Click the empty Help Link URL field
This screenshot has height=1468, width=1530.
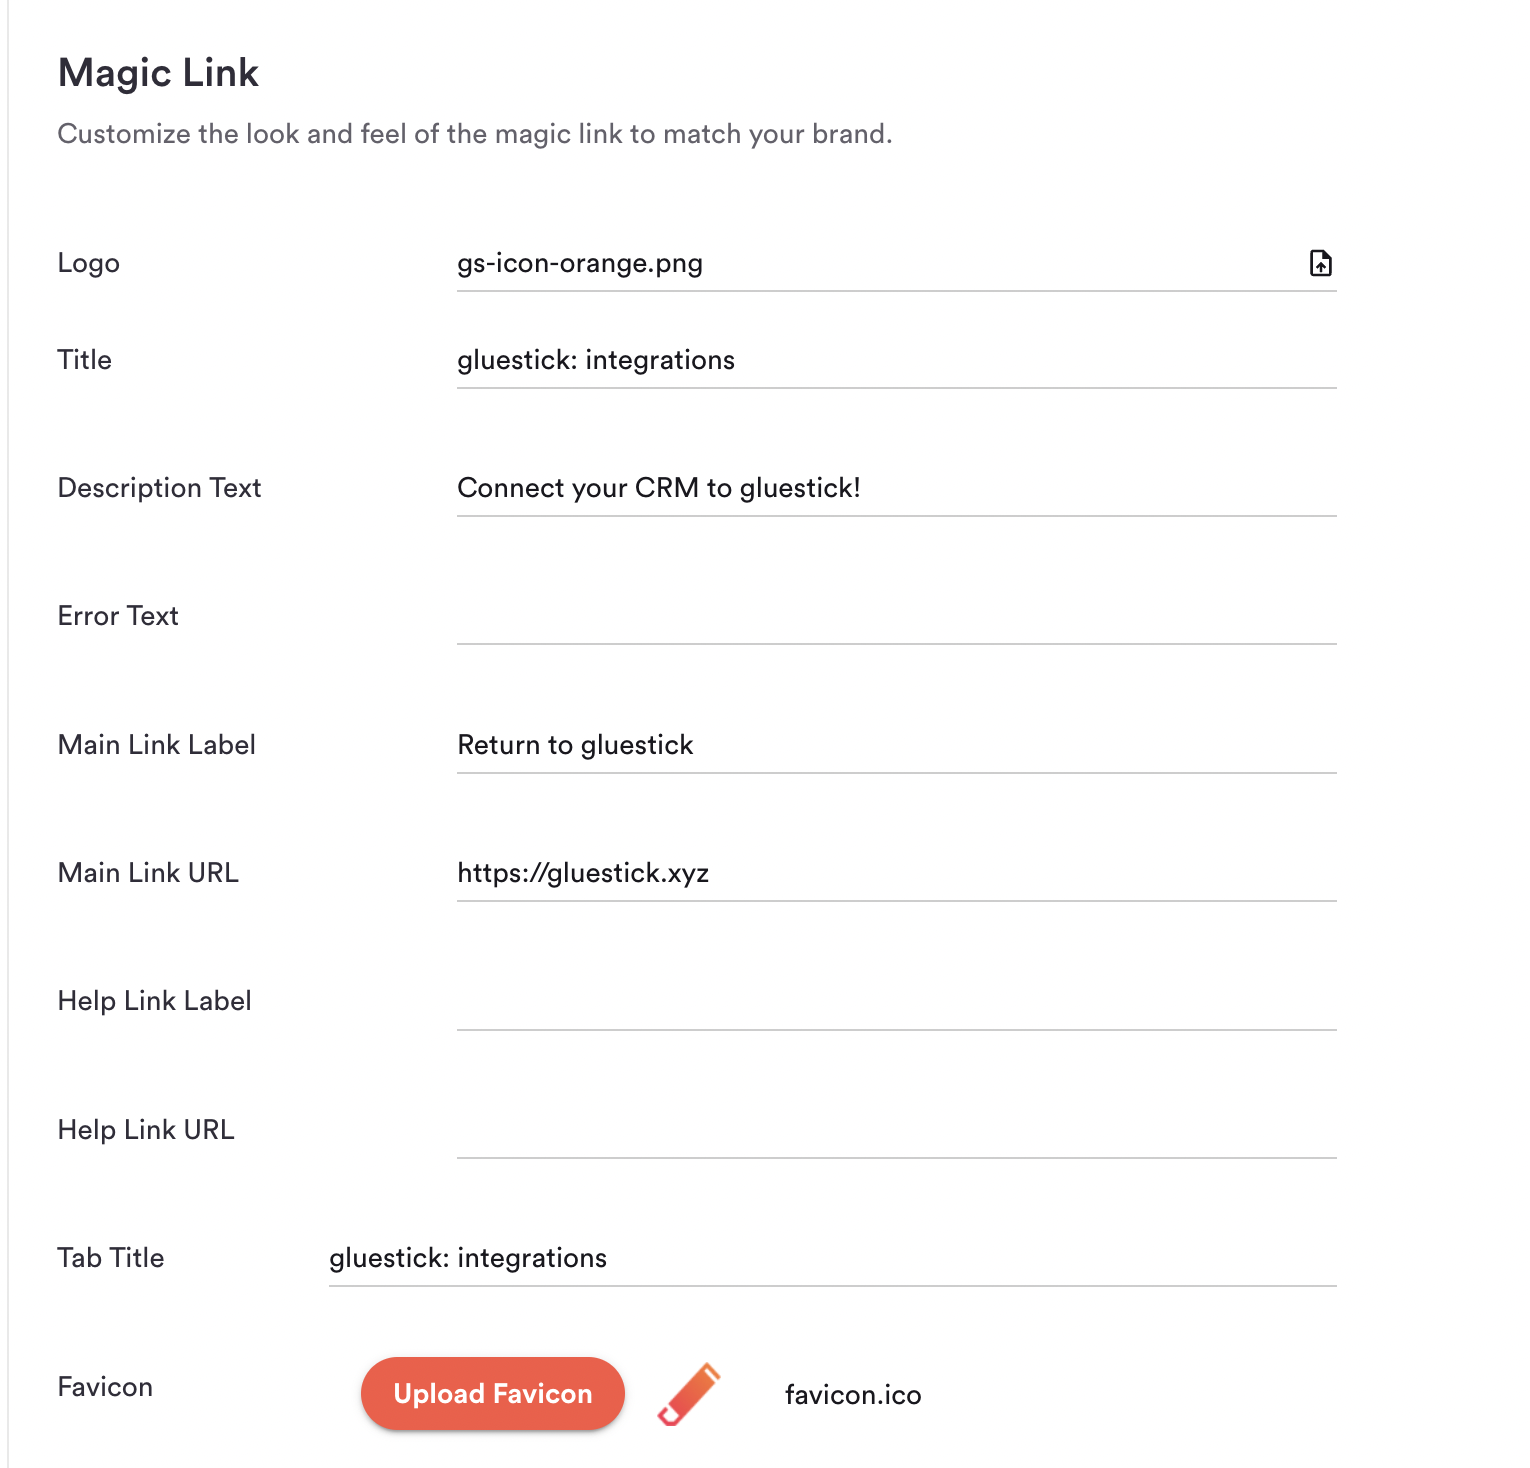click(896, 1131)
